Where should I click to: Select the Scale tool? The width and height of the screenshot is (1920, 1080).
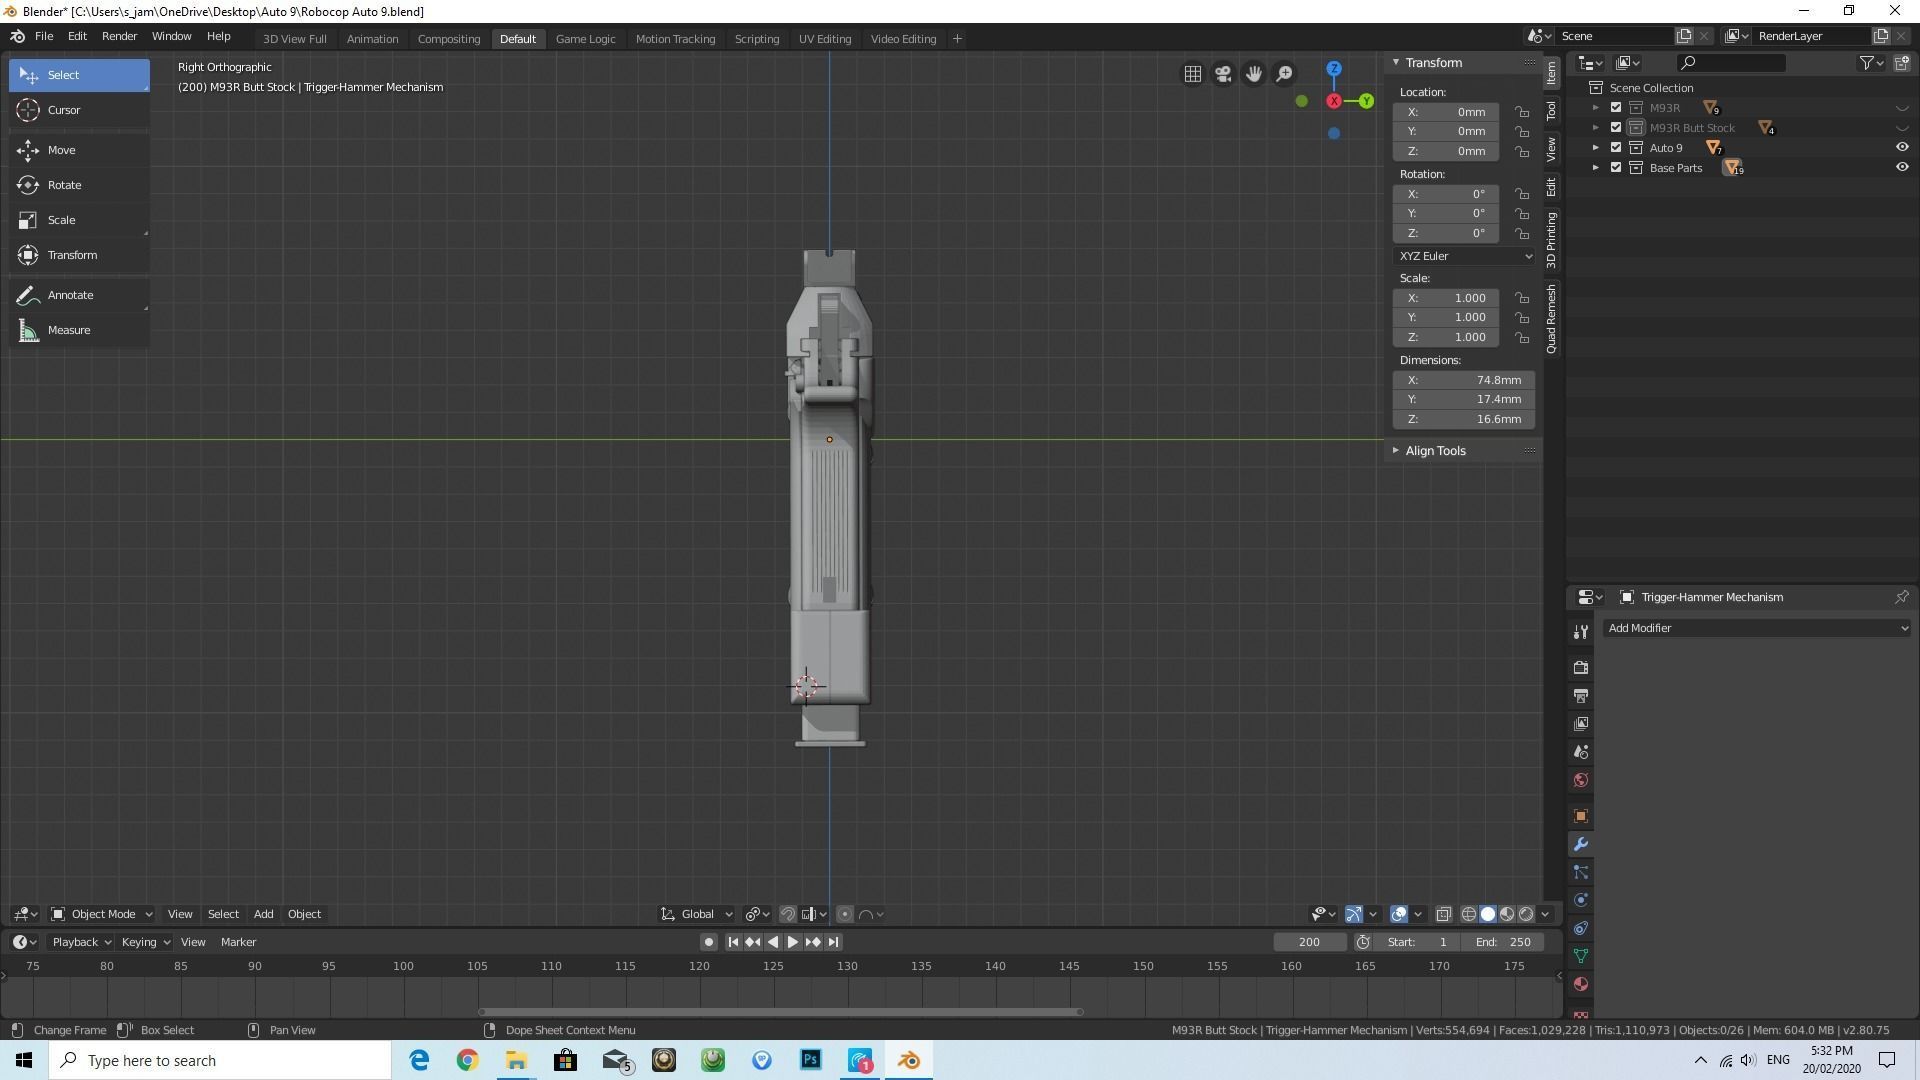point(79,220)
